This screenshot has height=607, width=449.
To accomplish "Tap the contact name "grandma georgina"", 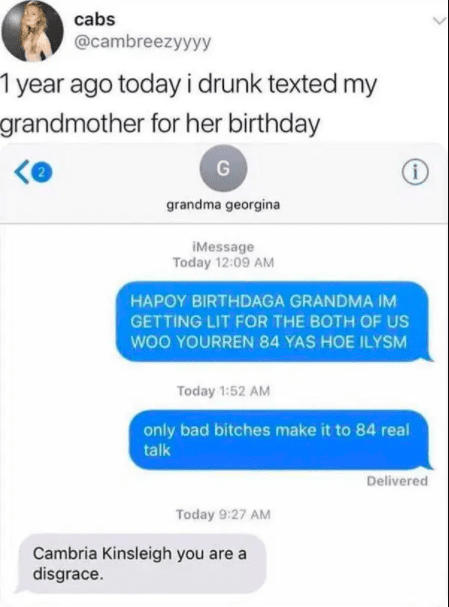I will tap(223, 204).
